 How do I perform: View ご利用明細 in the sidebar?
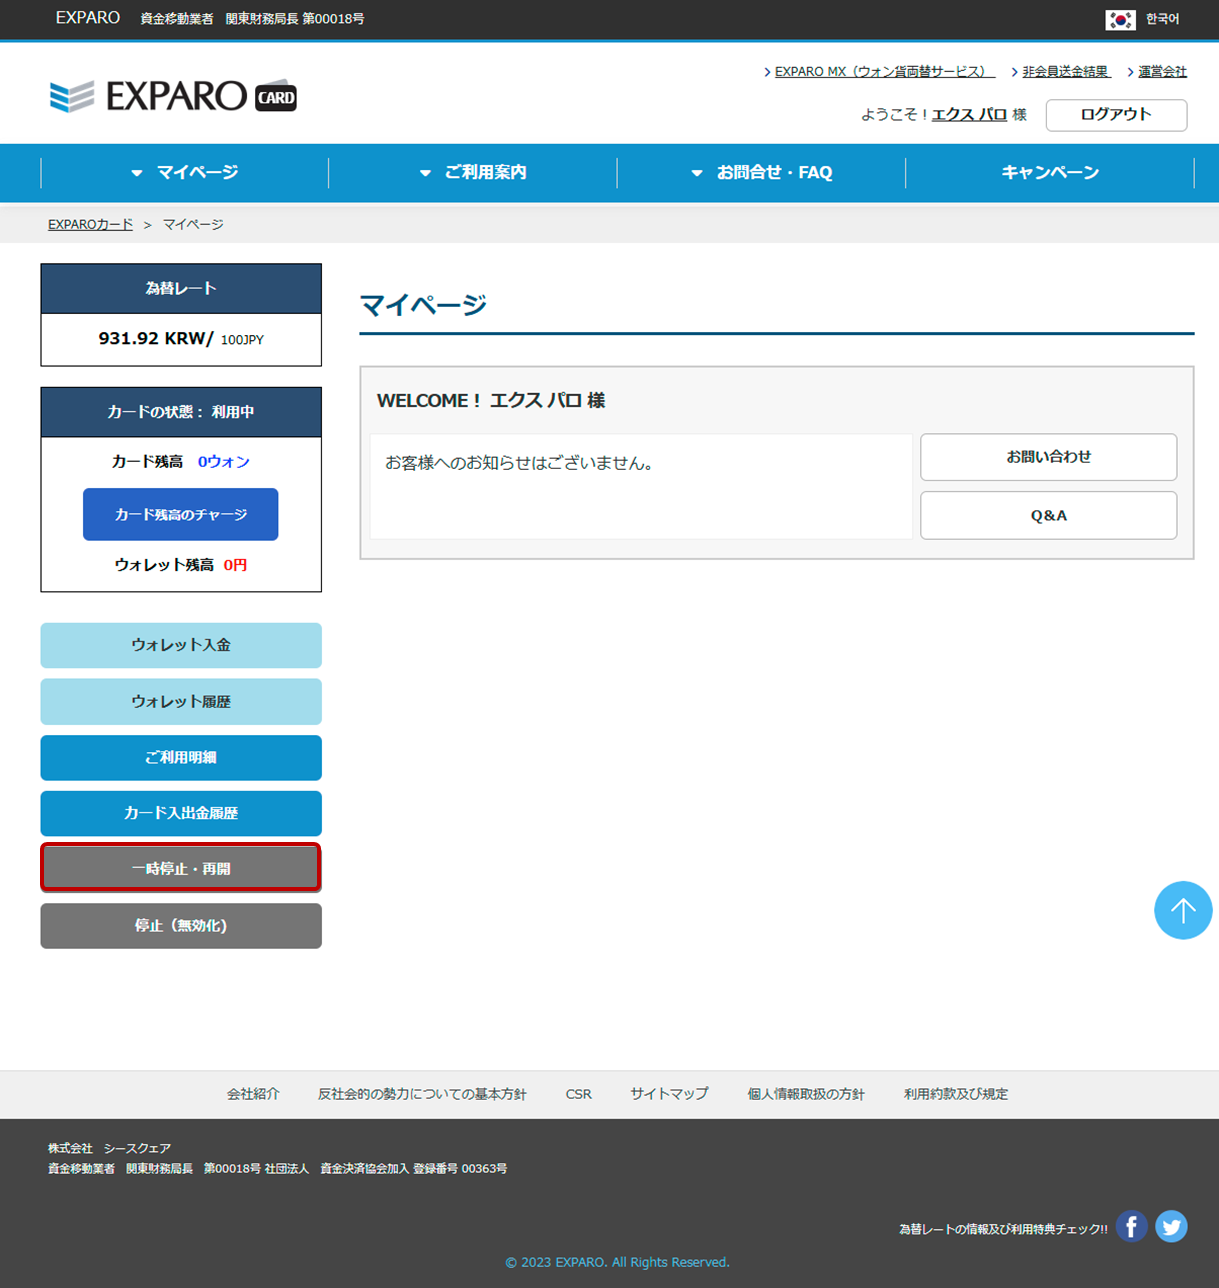tap(181, 757)
